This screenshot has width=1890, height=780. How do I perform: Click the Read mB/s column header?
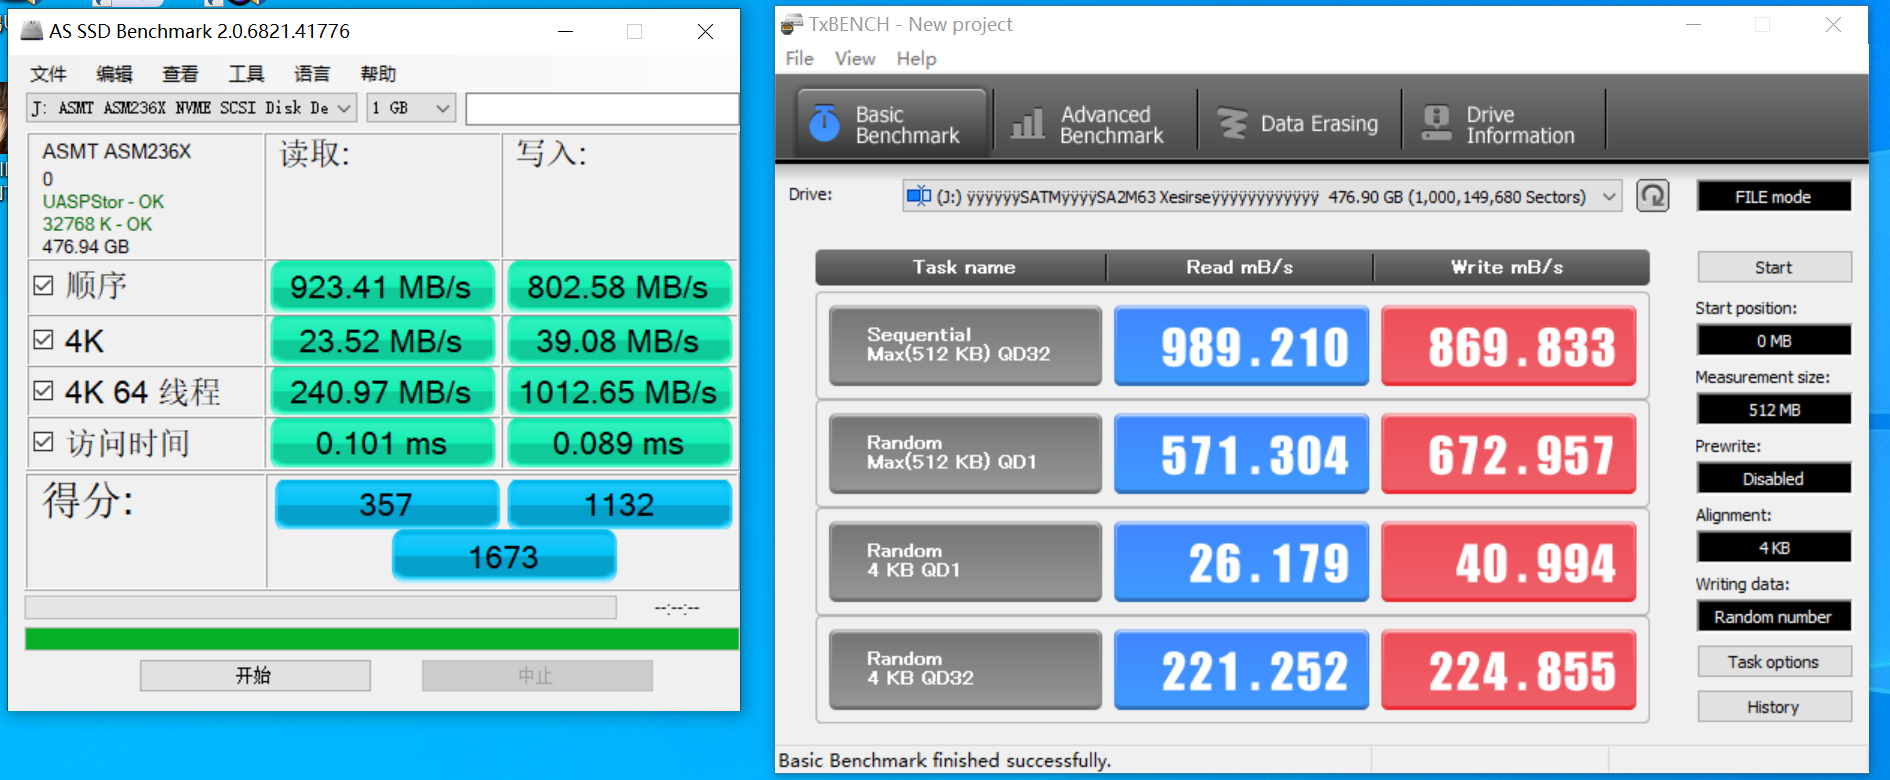click(1240, 267)
